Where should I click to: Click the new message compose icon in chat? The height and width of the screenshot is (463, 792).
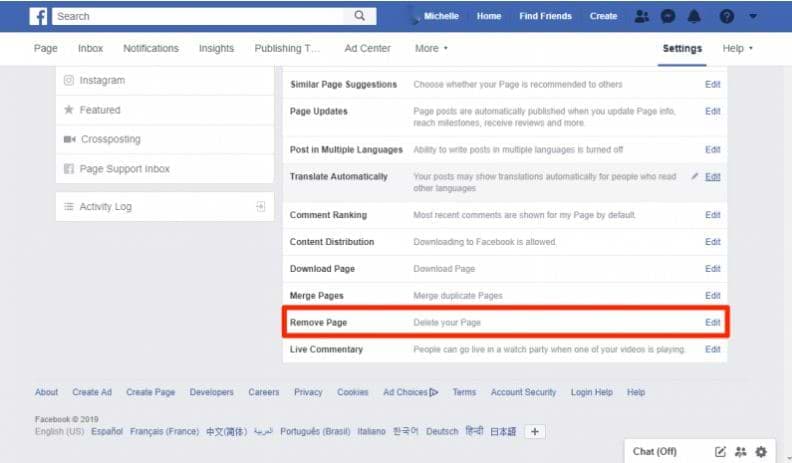720,451
